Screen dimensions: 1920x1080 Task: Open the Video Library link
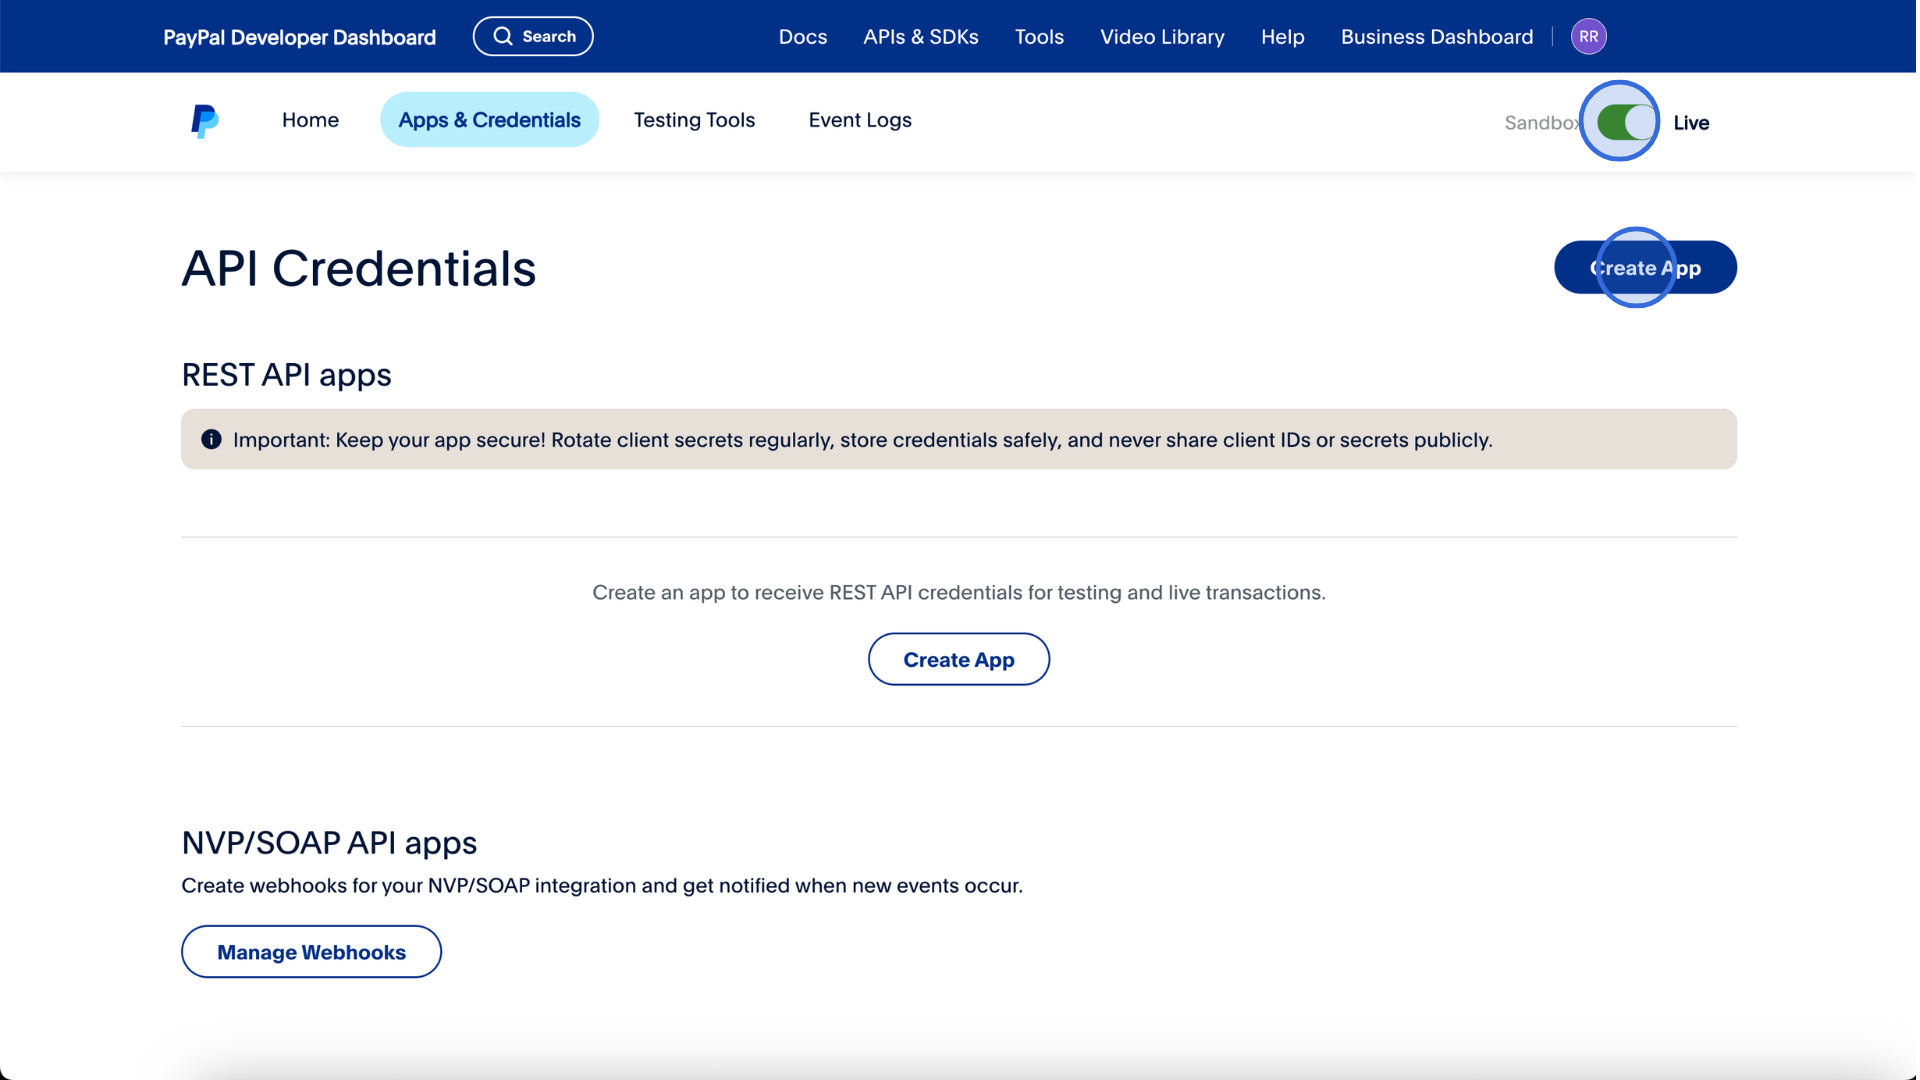coord(1162,37)
